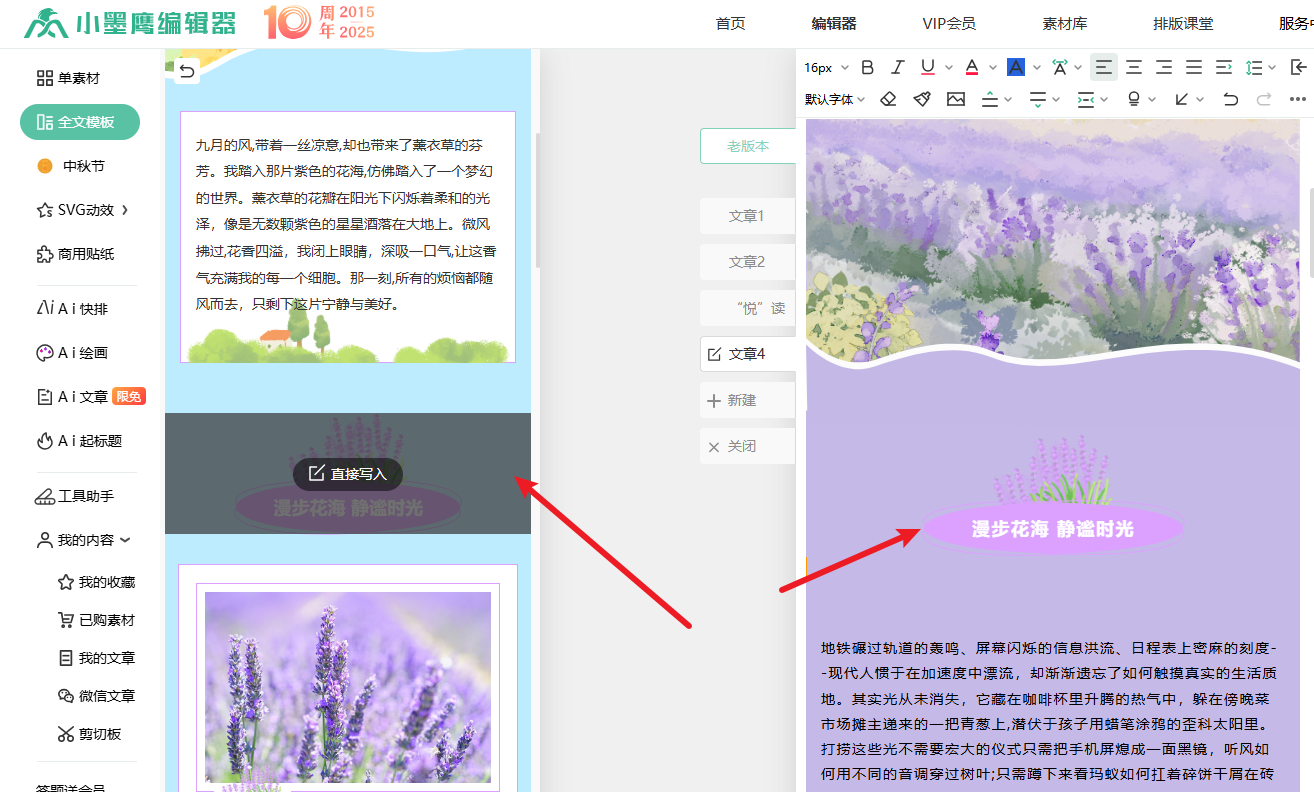Screen dimensions: 1314x792
Task: Click the undo arrow in the editor toolbar
Action: click(1231, 99)
